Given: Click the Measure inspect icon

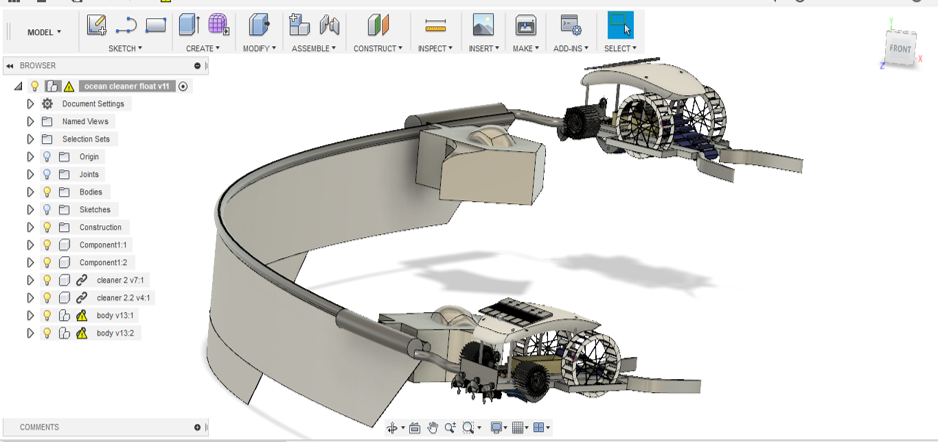Looking at the screenshot, I should pyautogui.click(x=436, y=25).
